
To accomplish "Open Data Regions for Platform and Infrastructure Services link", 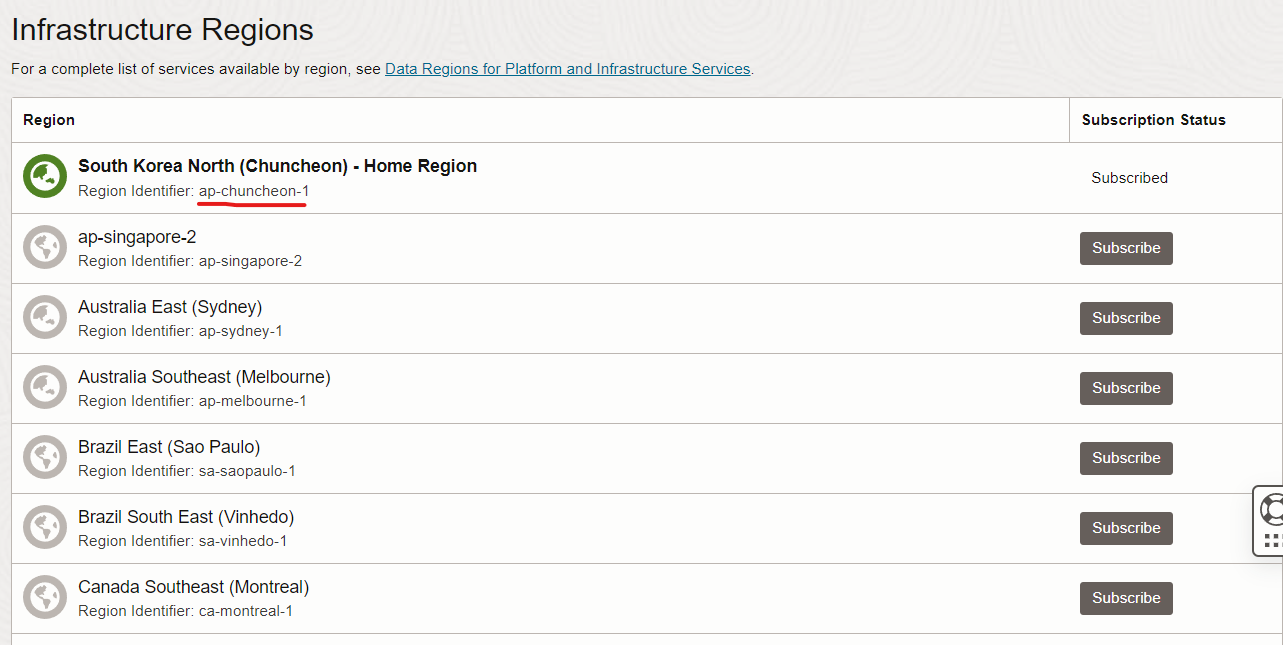I will [567, 69].
